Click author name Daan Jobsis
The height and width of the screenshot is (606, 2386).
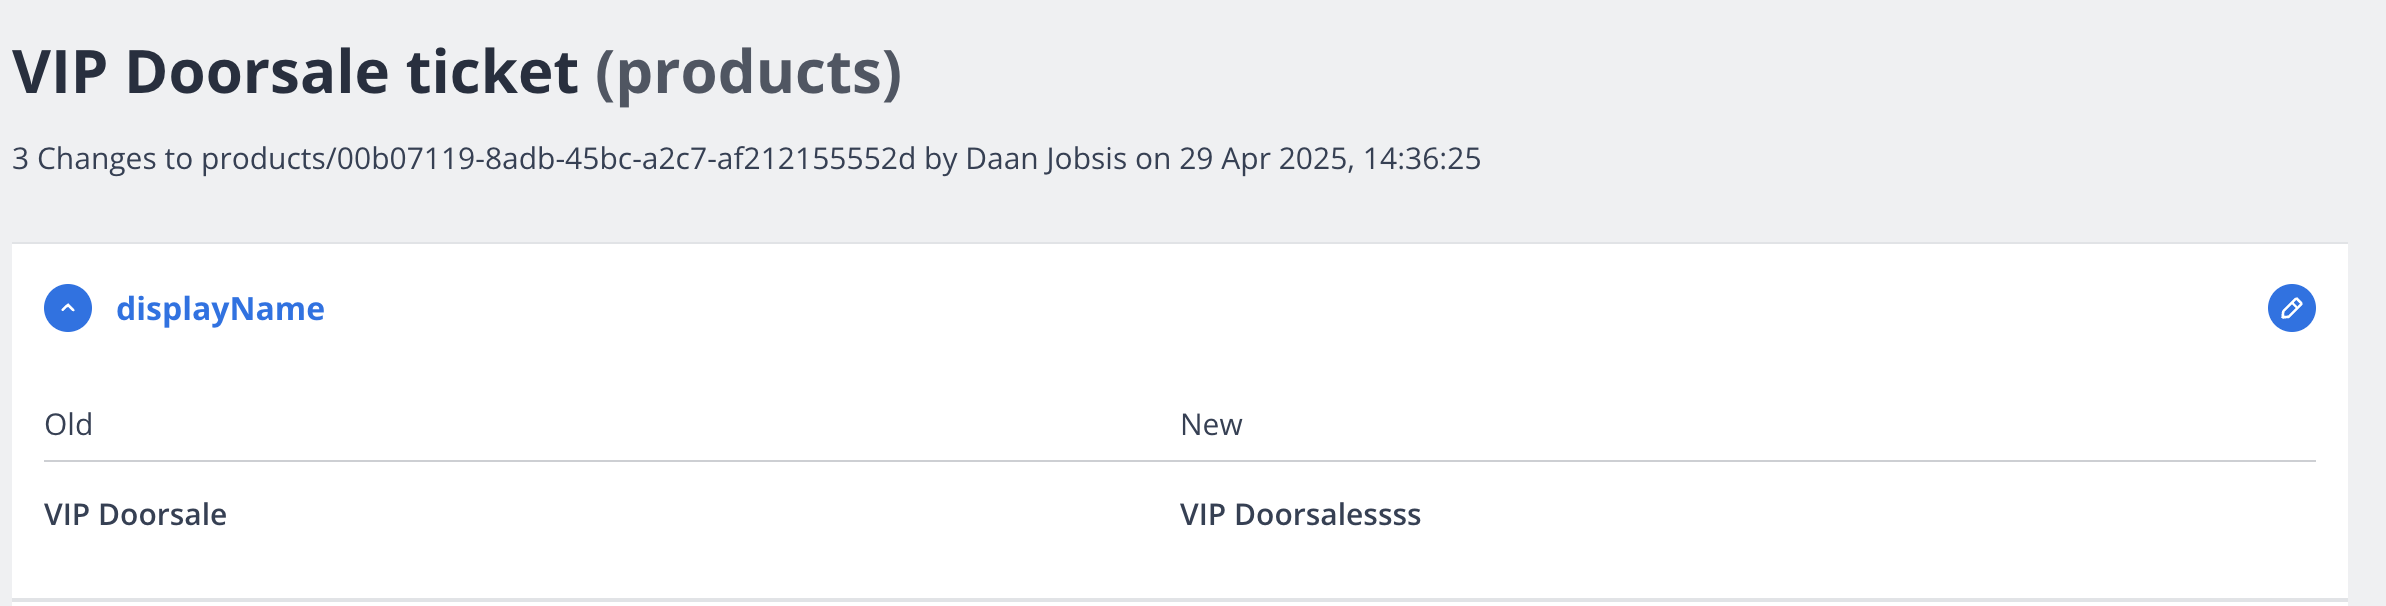(1046, 159)
